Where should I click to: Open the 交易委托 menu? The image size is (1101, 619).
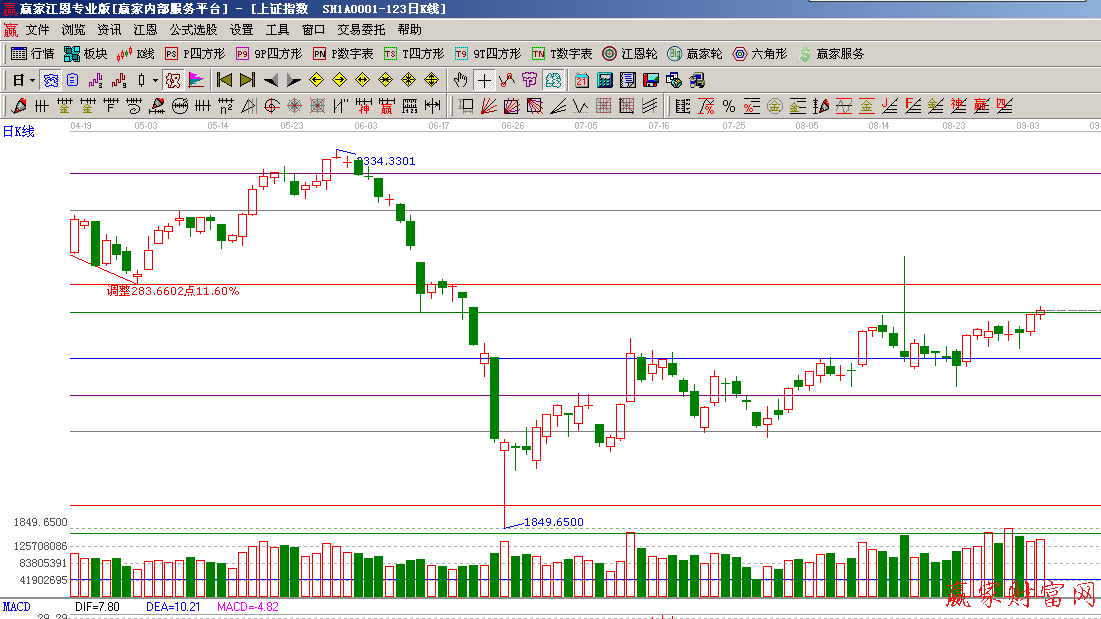pos(361,30)
